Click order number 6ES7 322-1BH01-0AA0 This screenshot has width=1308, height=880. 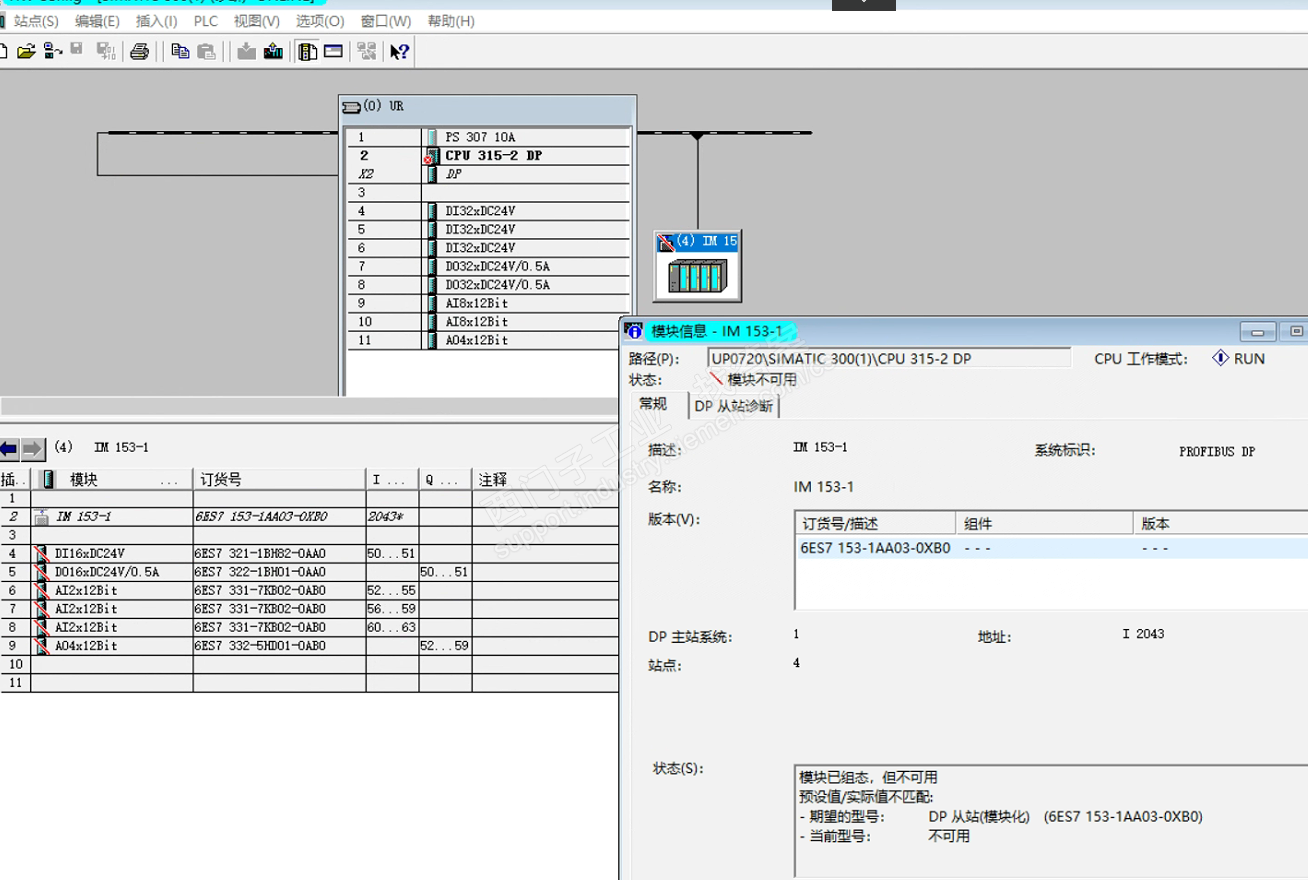tap(261, 572)
